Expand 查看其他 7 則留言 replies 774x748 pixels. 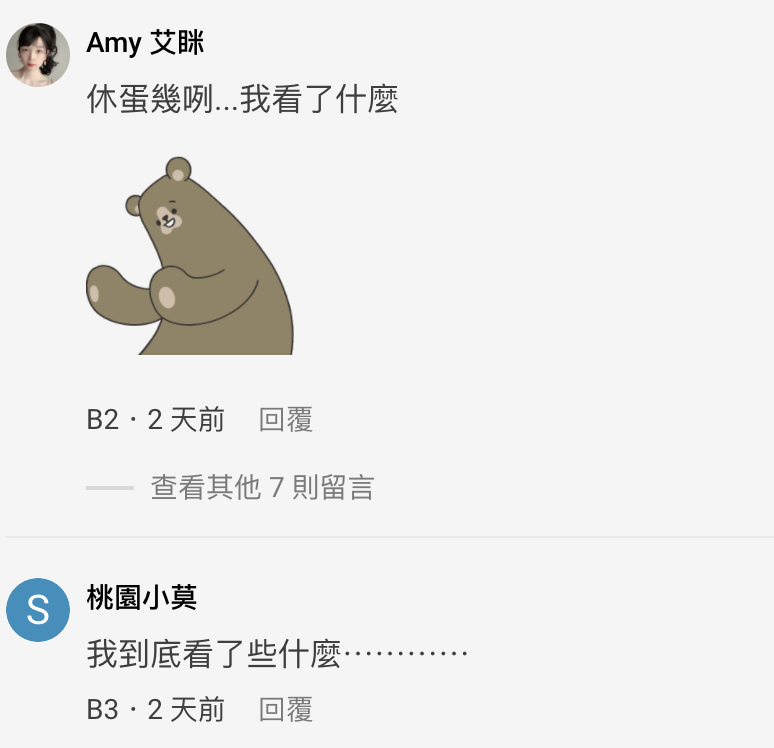click(x=263, y=487)
